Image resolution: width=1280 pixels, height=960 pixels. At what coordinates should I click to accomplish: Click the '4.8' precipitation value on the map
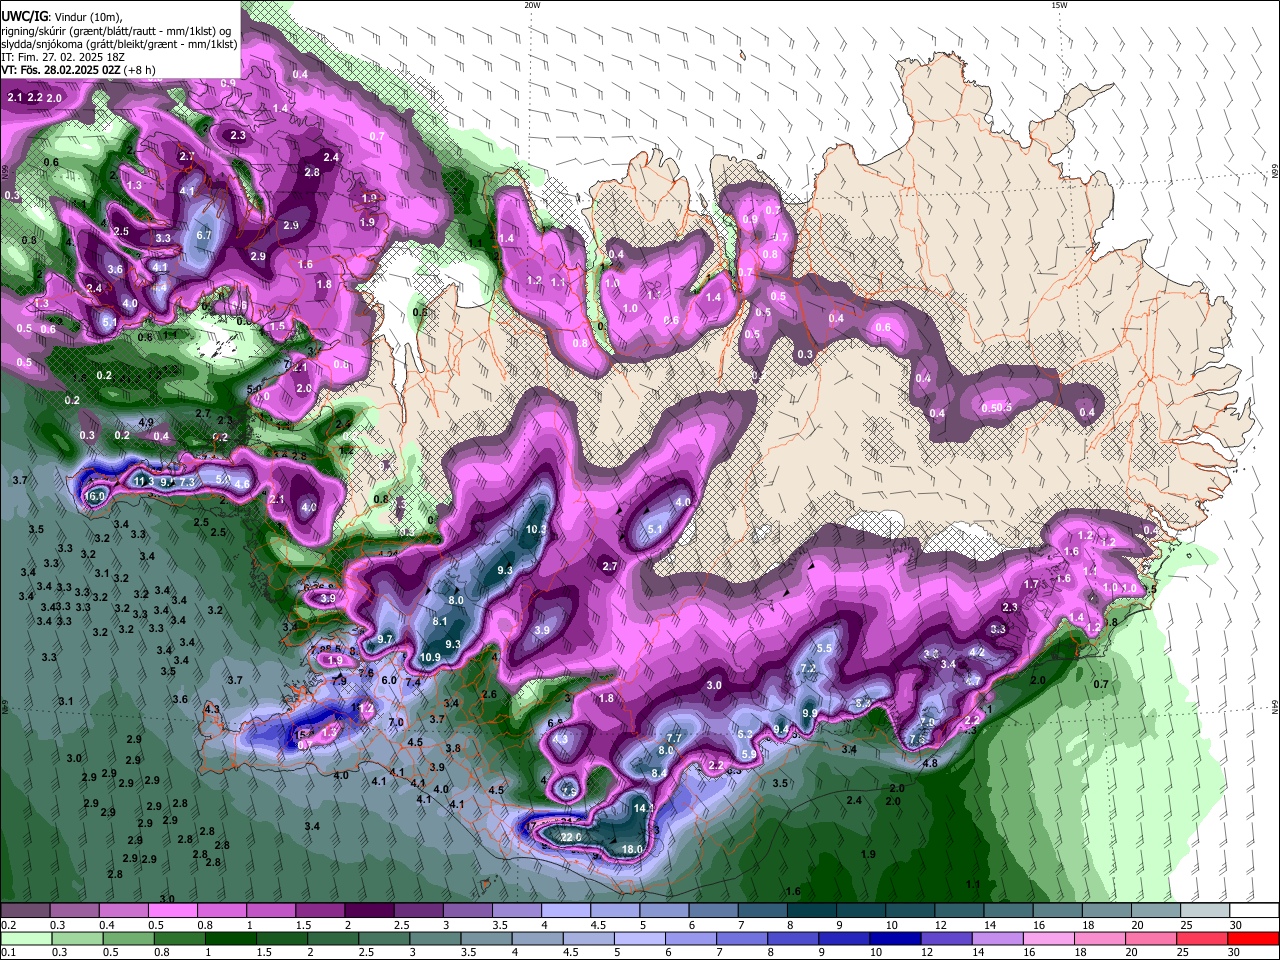pos(929,763)
